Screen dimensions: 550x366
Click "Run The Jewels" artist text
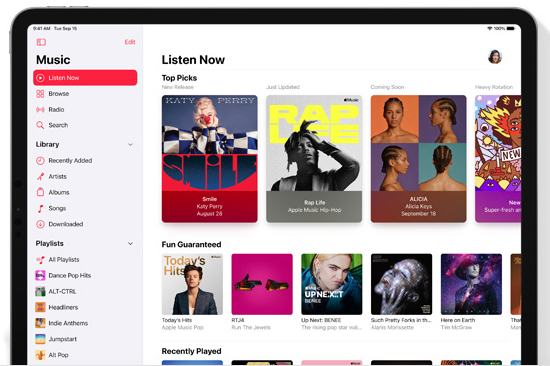(251, 327)
